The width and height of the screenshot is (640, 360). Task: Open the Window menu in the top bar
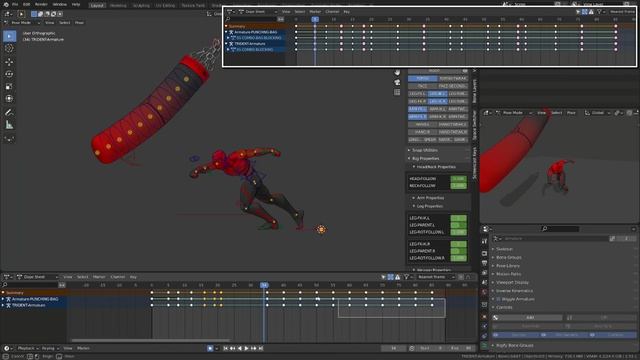coord(60,4)
